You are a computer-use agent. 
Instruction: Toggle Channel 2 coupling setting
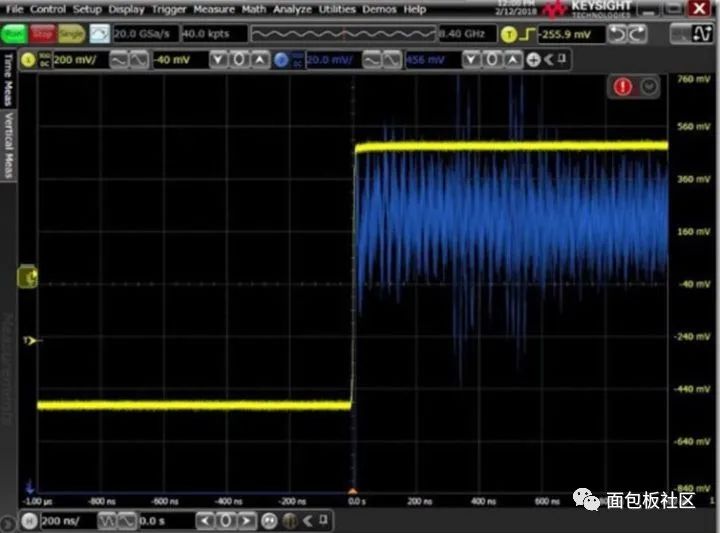(x=298, y=60)
